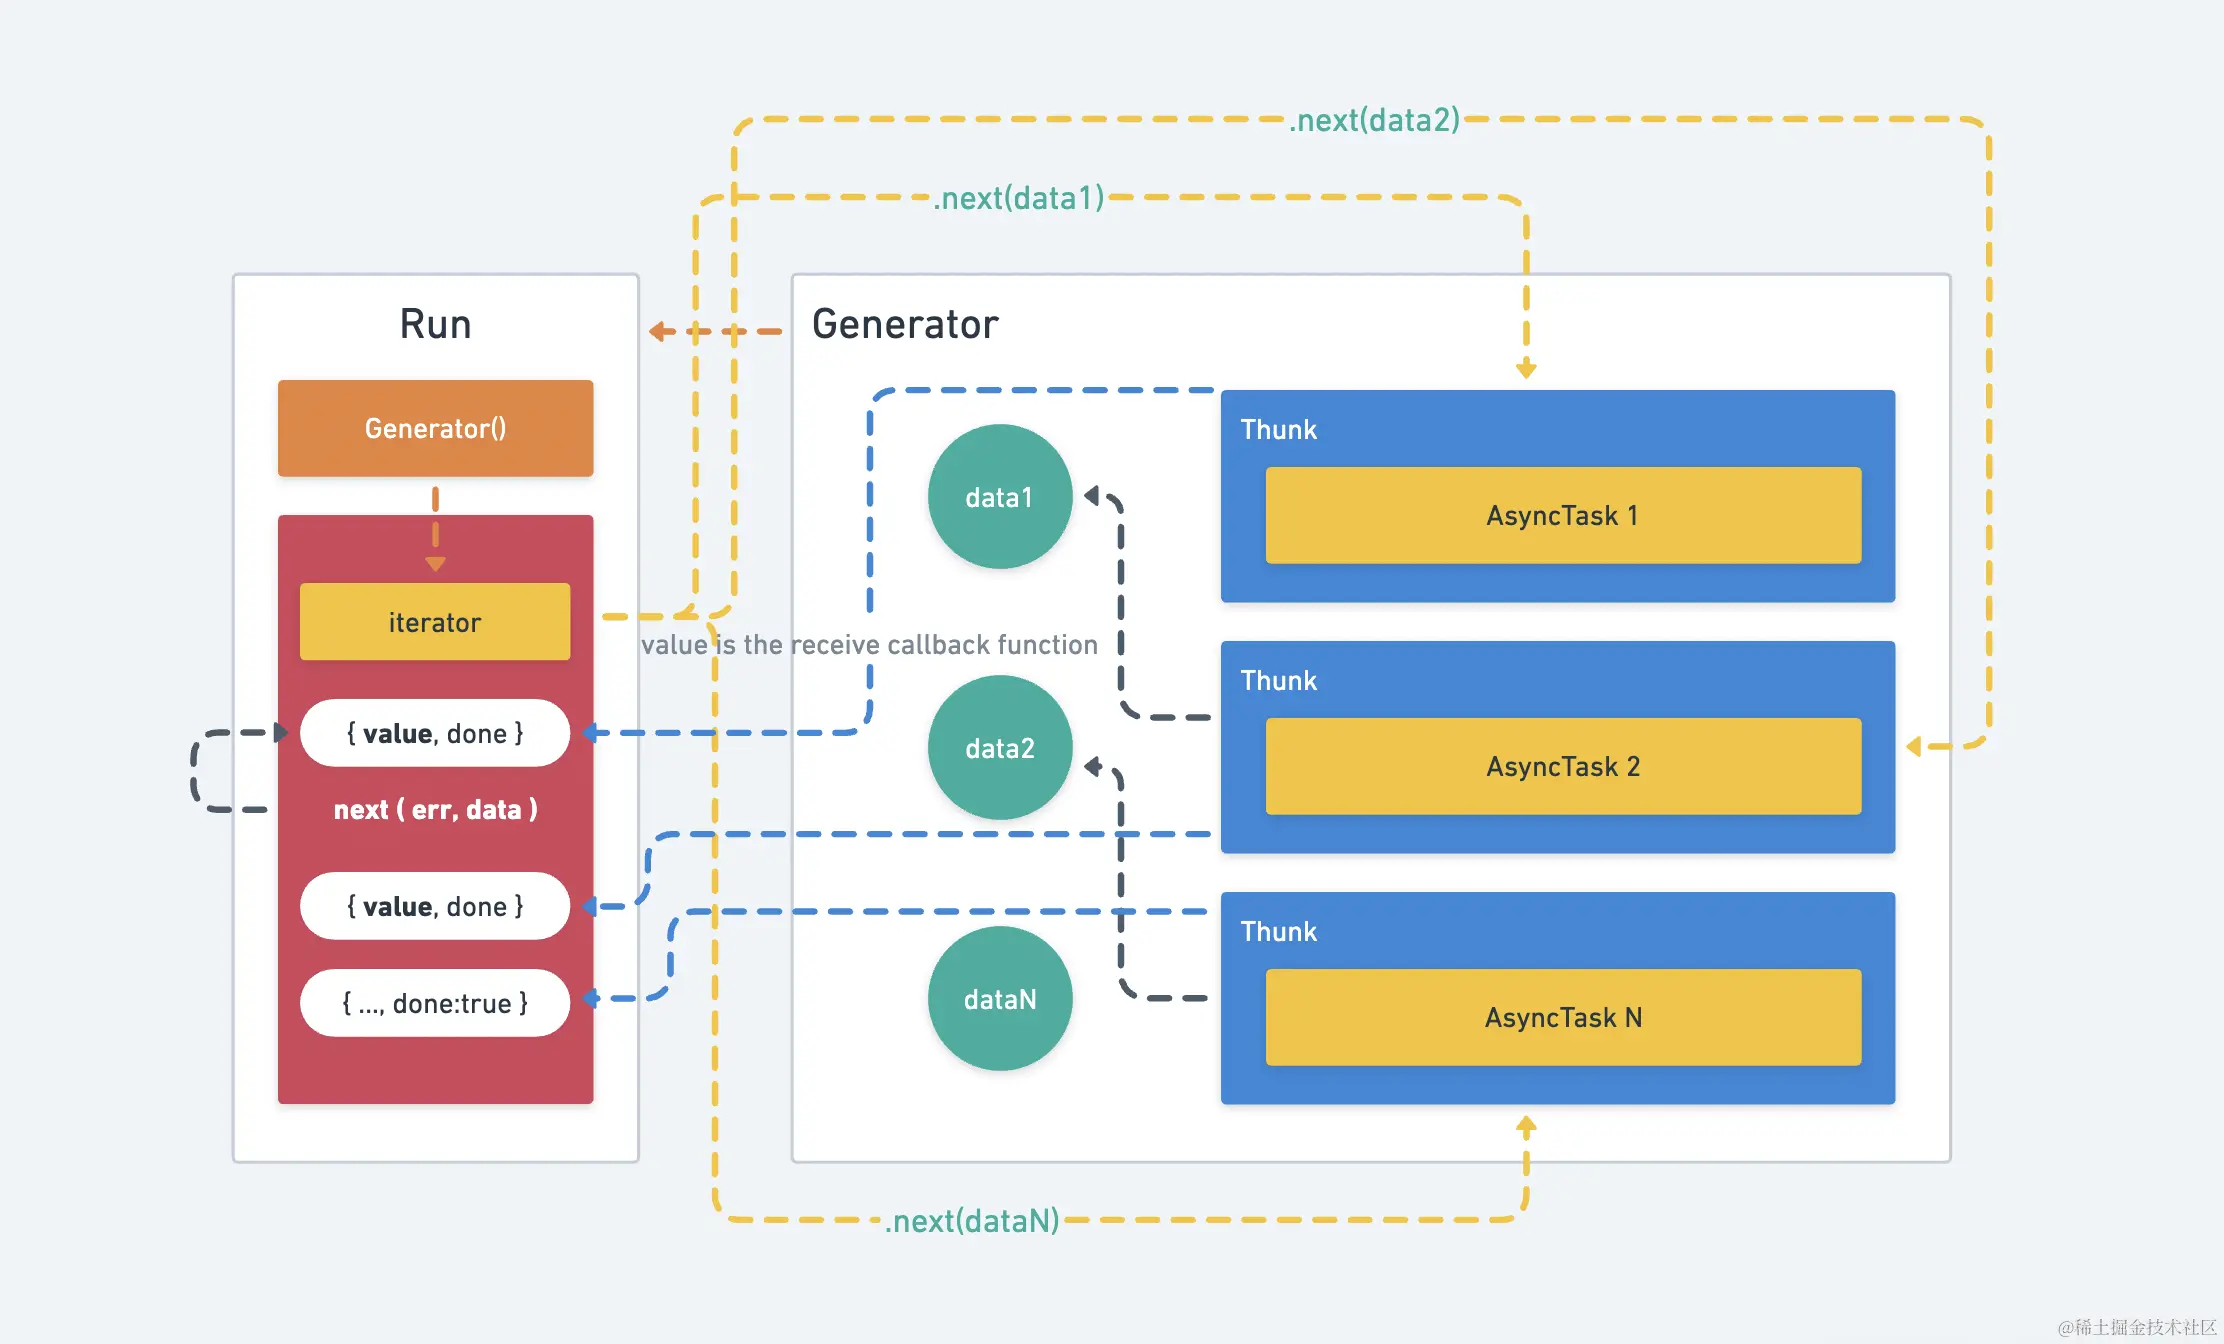Select the AsyncTask 2 yellow box
This screenshot has height=1344, width=2224.
pos(1562,767)
